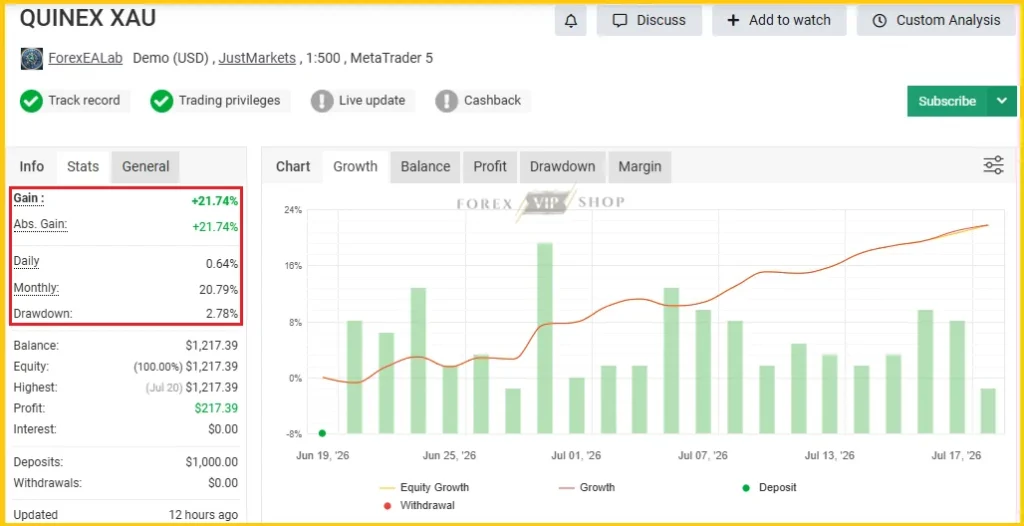
Task: Click the green deposit dot on chart
Action: pyautogui.click(x=322, y=433)
